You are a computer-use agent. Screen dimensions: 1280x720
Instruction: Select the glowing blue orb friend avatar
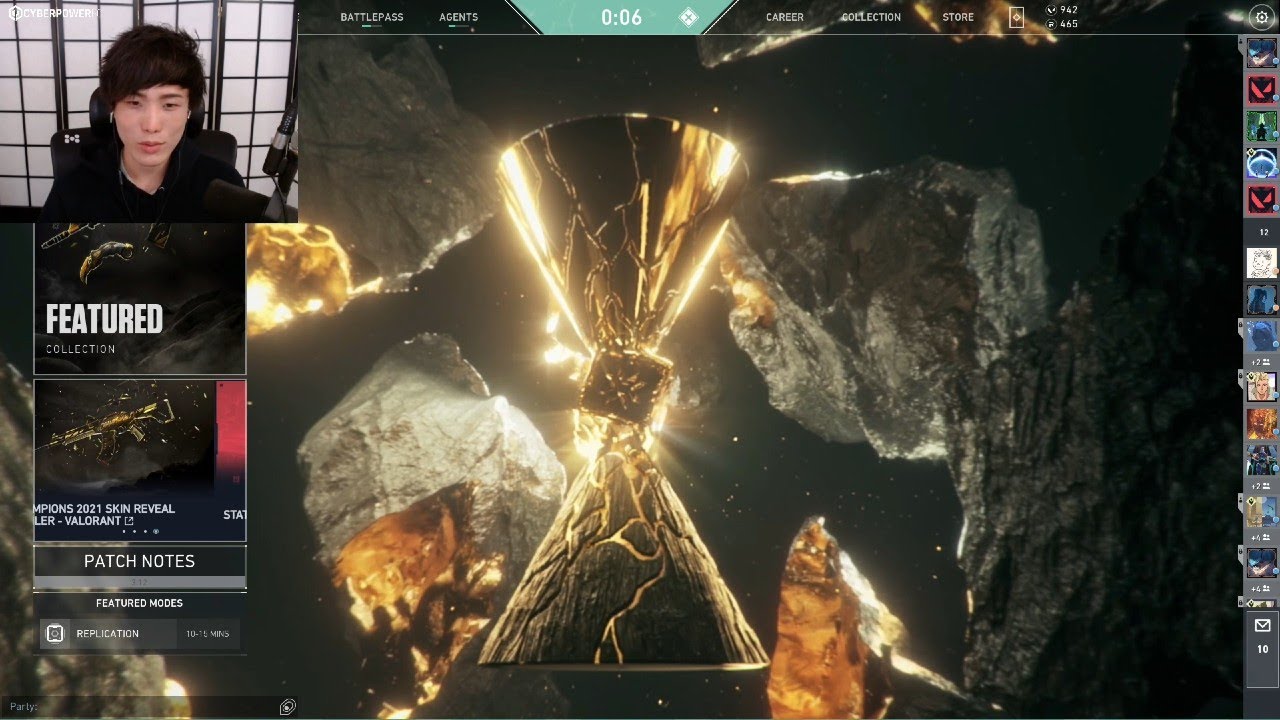click(1262, 162)
